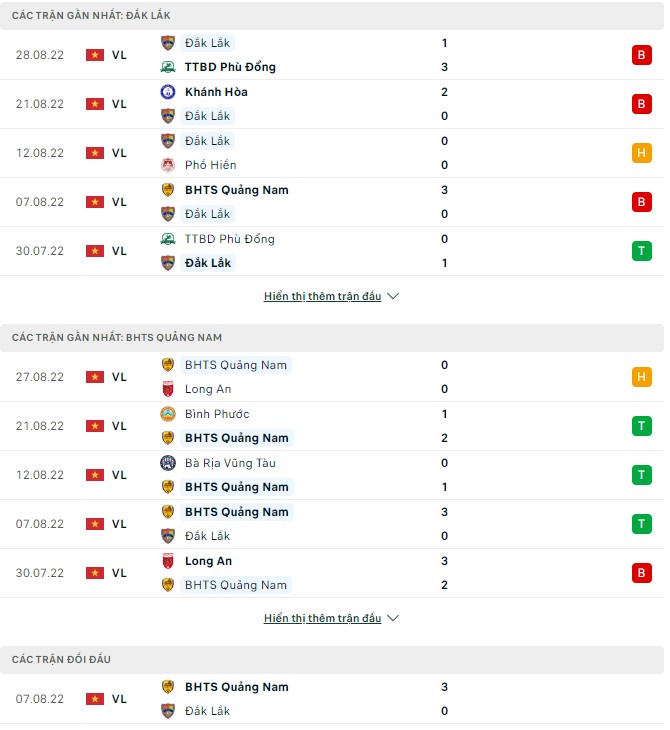Viewport: 670px width, 730px height.
Task: Click orange H badge on Đắk Lắk–Phố Hiến match
Action: 640,153
